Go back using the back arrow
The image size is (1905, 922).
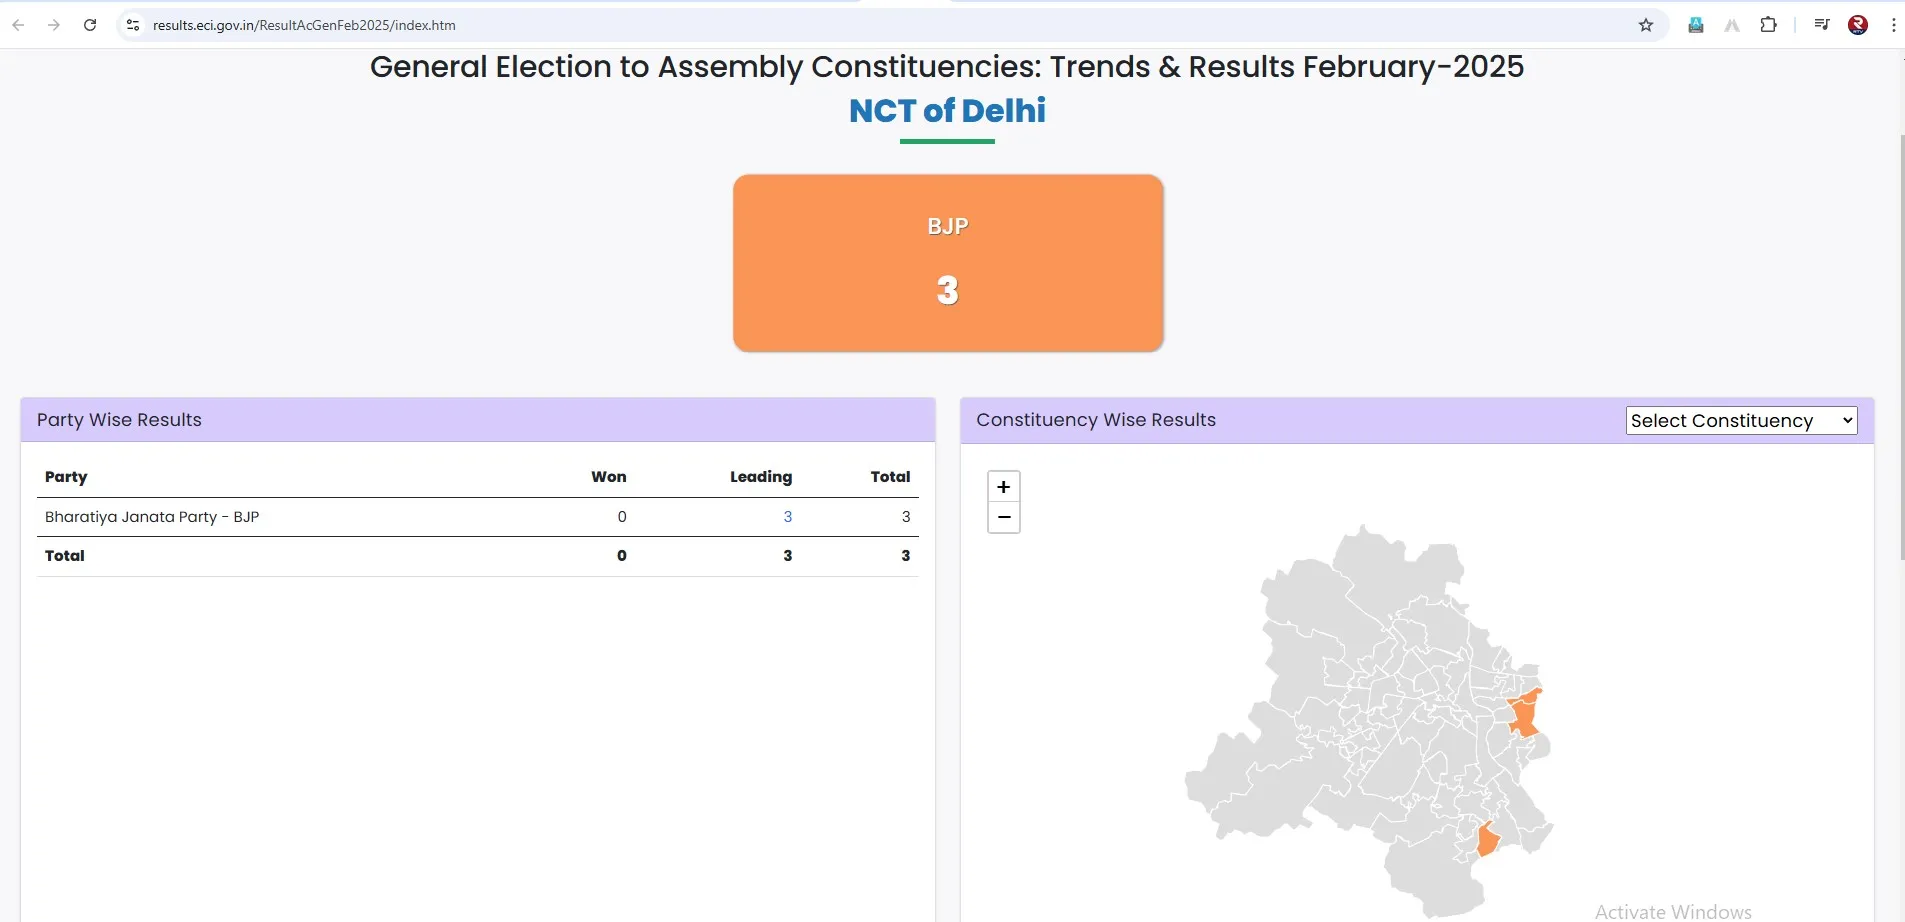coord(17,25)
